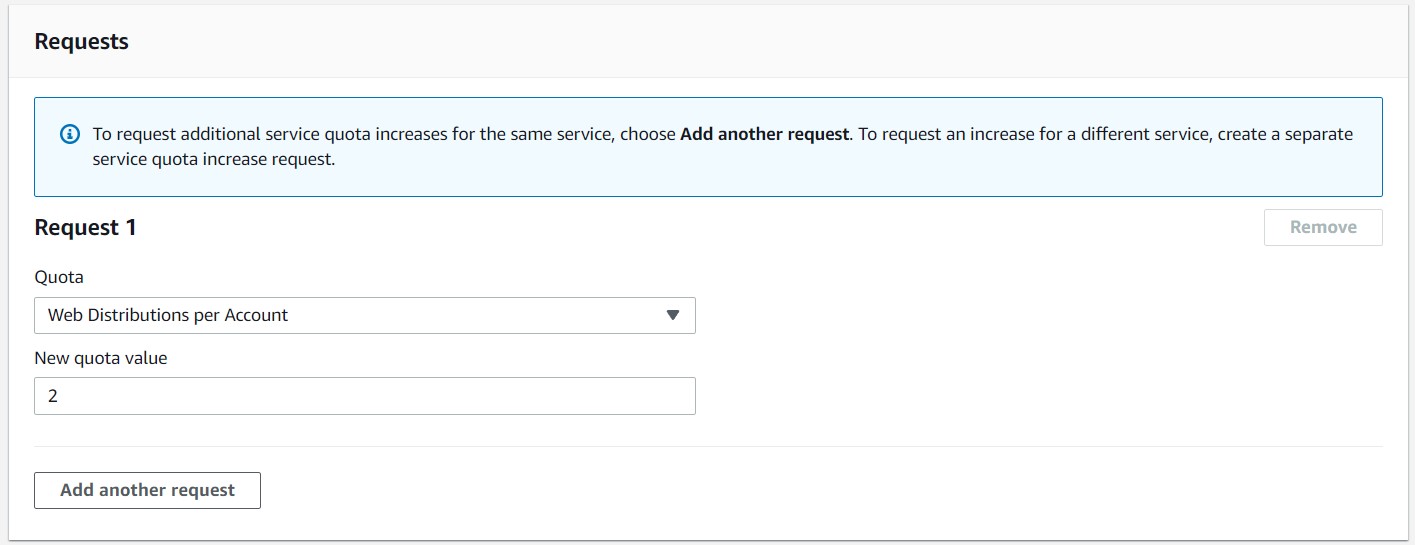Click divider line above Add another request
The width and height of the screenshot is (1415, 545).
(708, 446)
